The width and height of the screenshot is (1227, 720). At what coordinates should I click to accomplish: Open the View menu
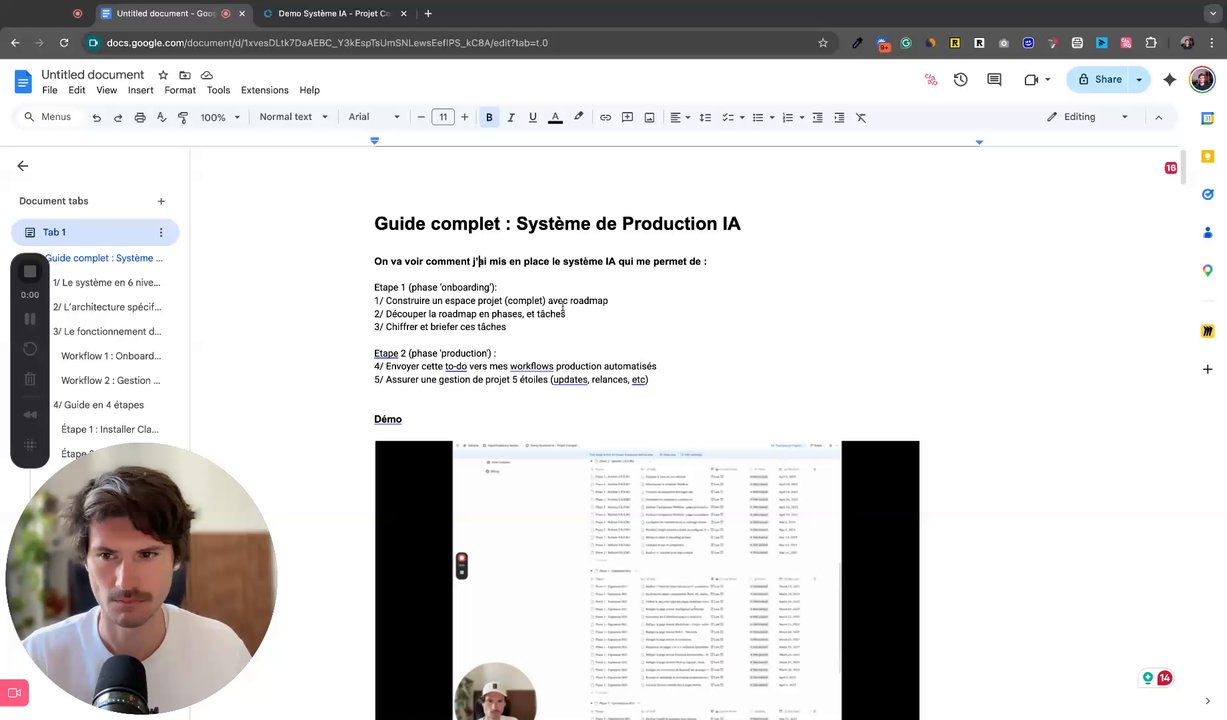106,90
